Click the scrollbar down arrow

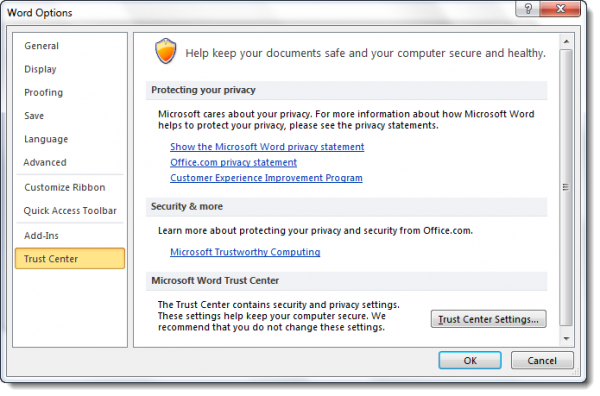tap(566, 339)
